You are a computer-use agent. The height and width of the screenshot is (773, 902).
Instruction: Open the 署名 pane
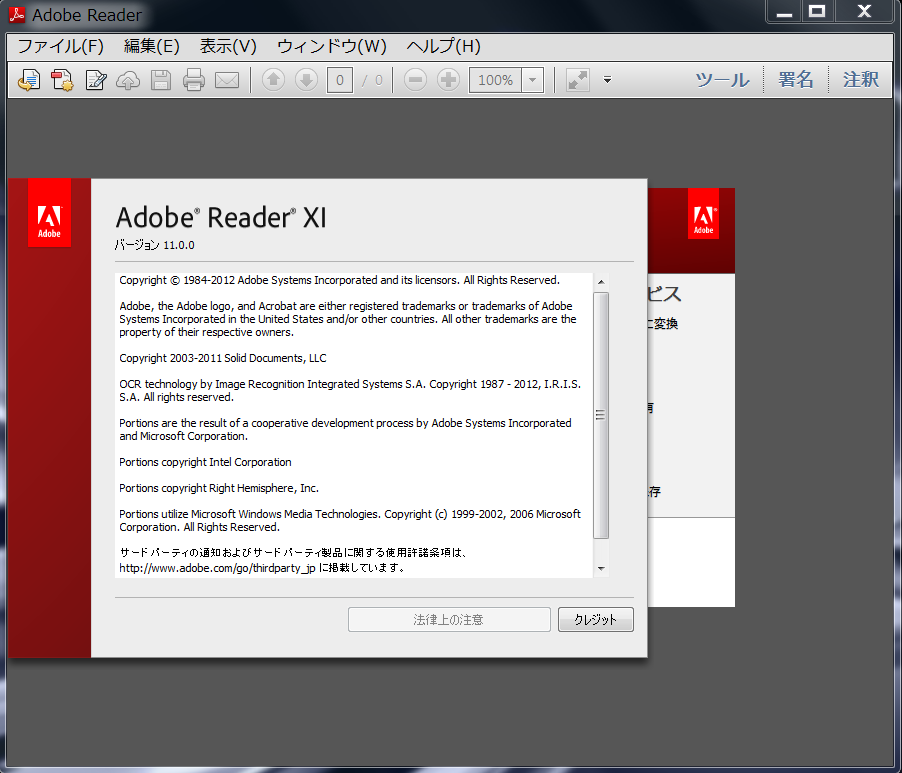pyautogui.click(x=796, y=79)
